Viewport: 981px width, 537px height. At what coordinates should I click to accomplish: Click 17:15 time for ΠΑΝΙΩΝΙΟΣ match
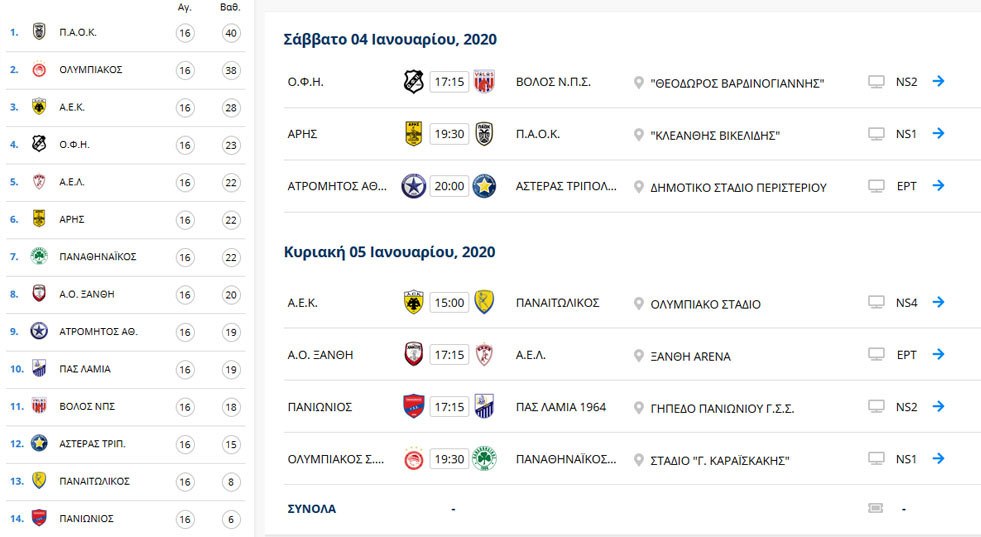pyautogui.click(x=449, y=407)
